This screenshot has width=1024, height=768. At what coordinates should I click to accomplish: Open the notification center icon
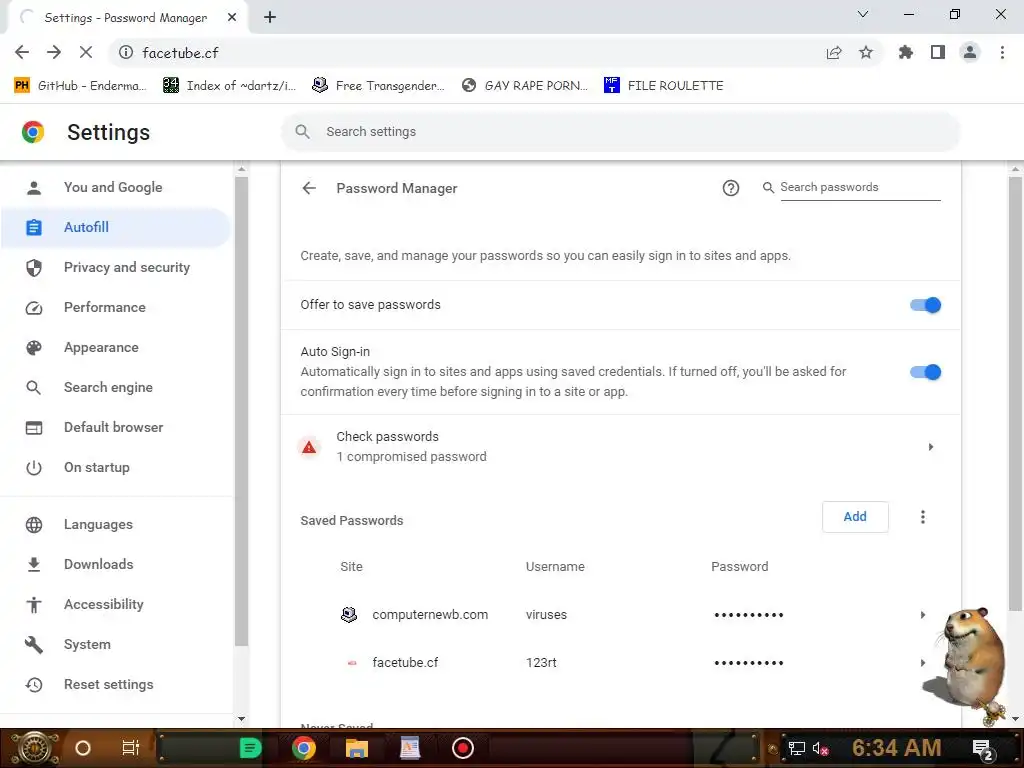pyautogui.click(x=983, y=749)
